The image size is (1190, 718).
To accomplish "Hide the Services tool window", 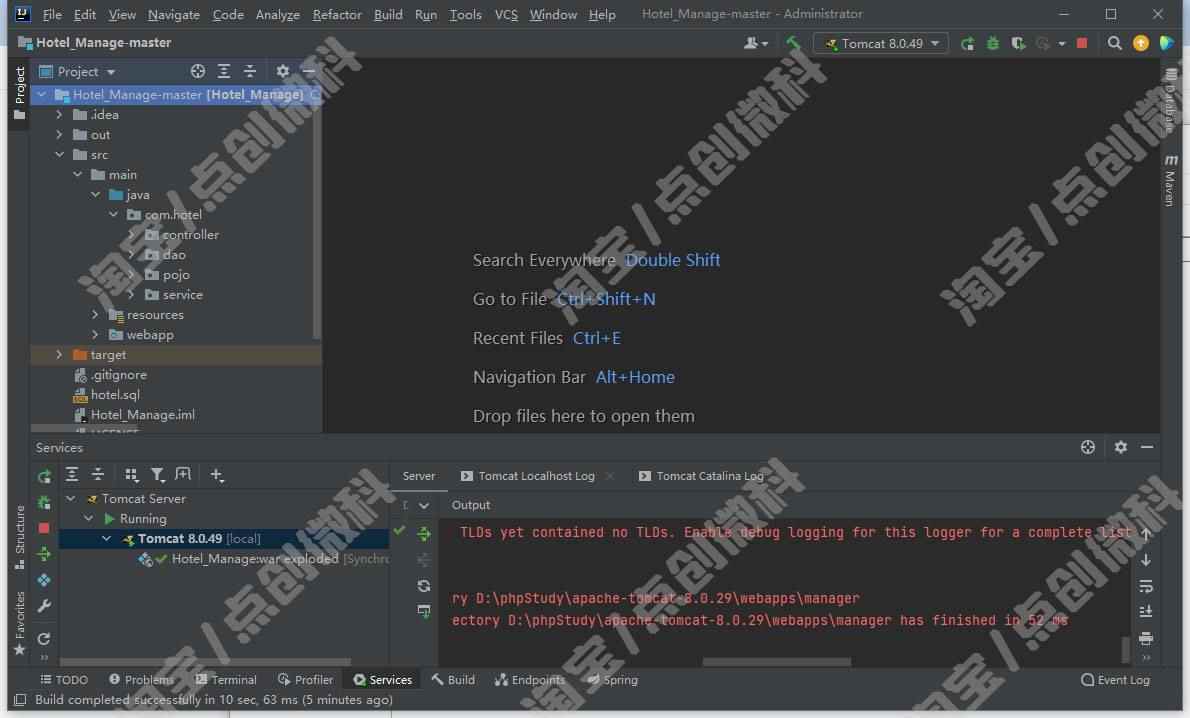I will [1147, 447].
